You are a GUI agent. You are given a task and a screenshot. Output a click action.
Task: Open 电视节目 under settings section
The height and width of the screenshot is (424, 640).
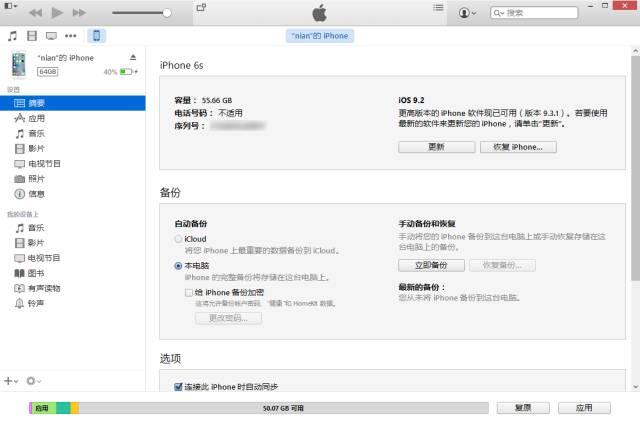tap(73, 164)
